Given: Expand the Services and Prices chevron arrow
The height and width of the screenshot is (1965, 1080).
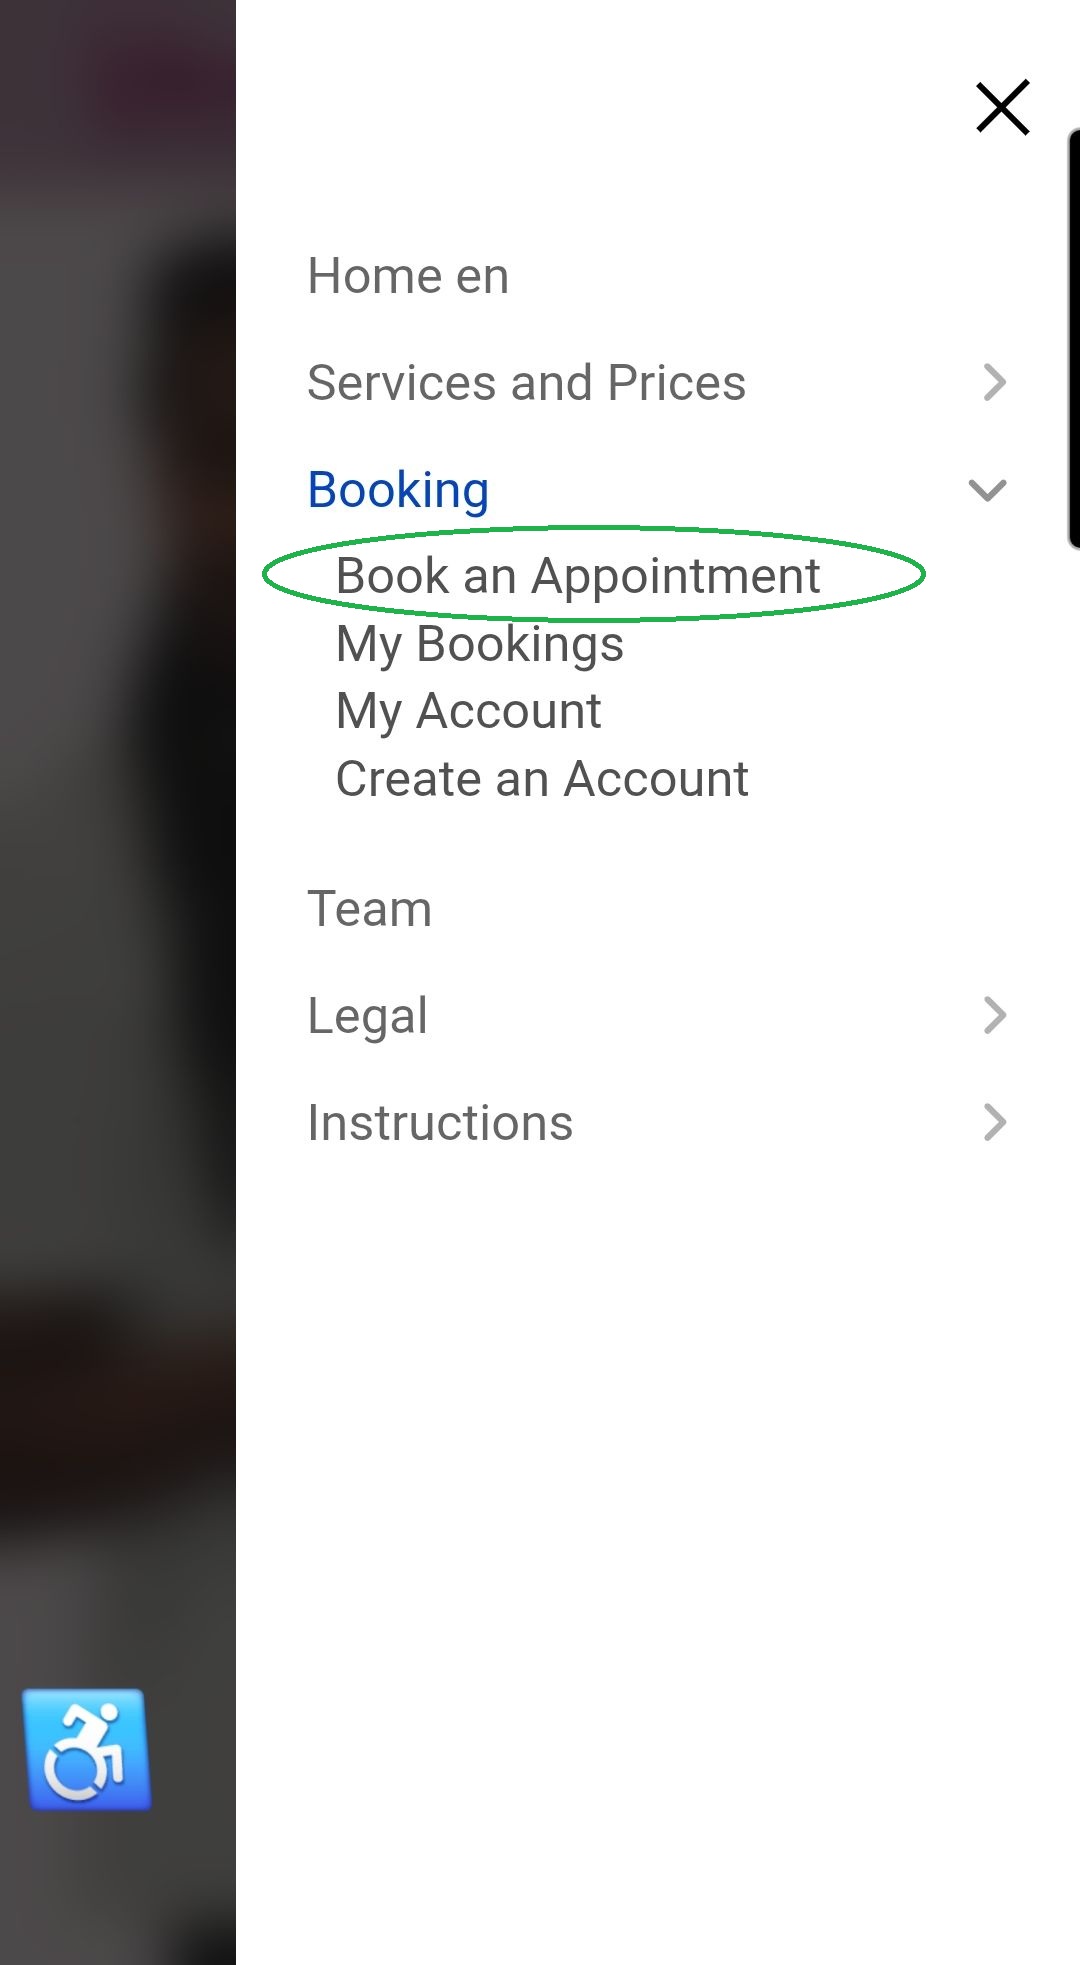Looking at the screenshot, I should 994,382.
